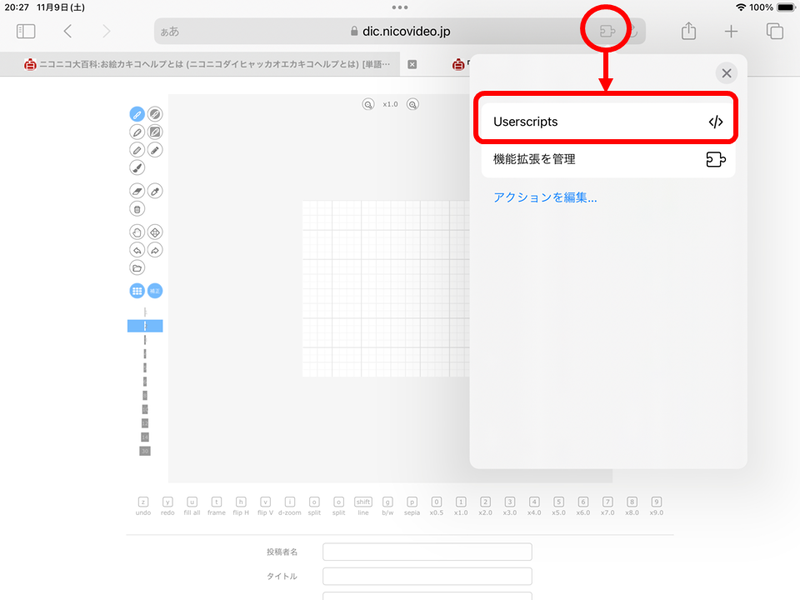Click the b/w shortcut key g

pyautogui.click(x=388, y=506)
